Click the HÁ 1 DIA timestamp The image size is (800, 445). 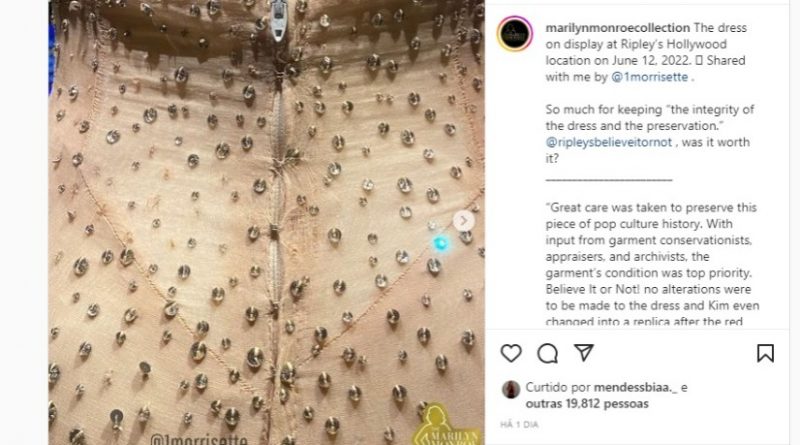(x=519, y=425)
